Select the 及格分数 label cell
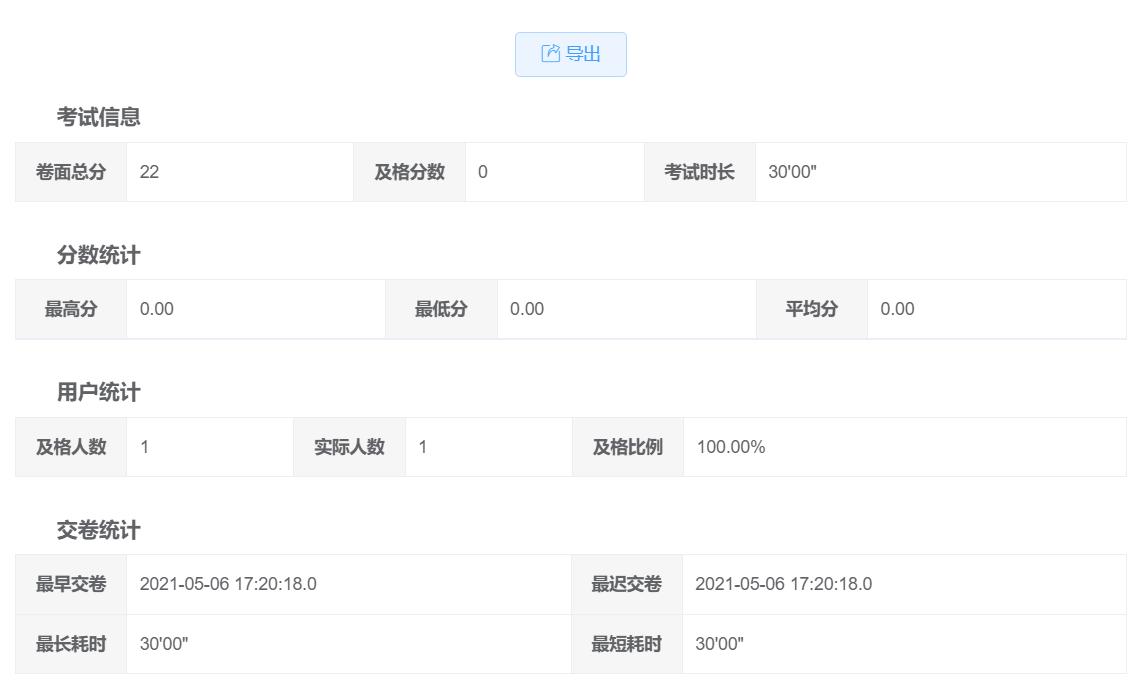This screenshot has height=683, width=1136. 409,172
